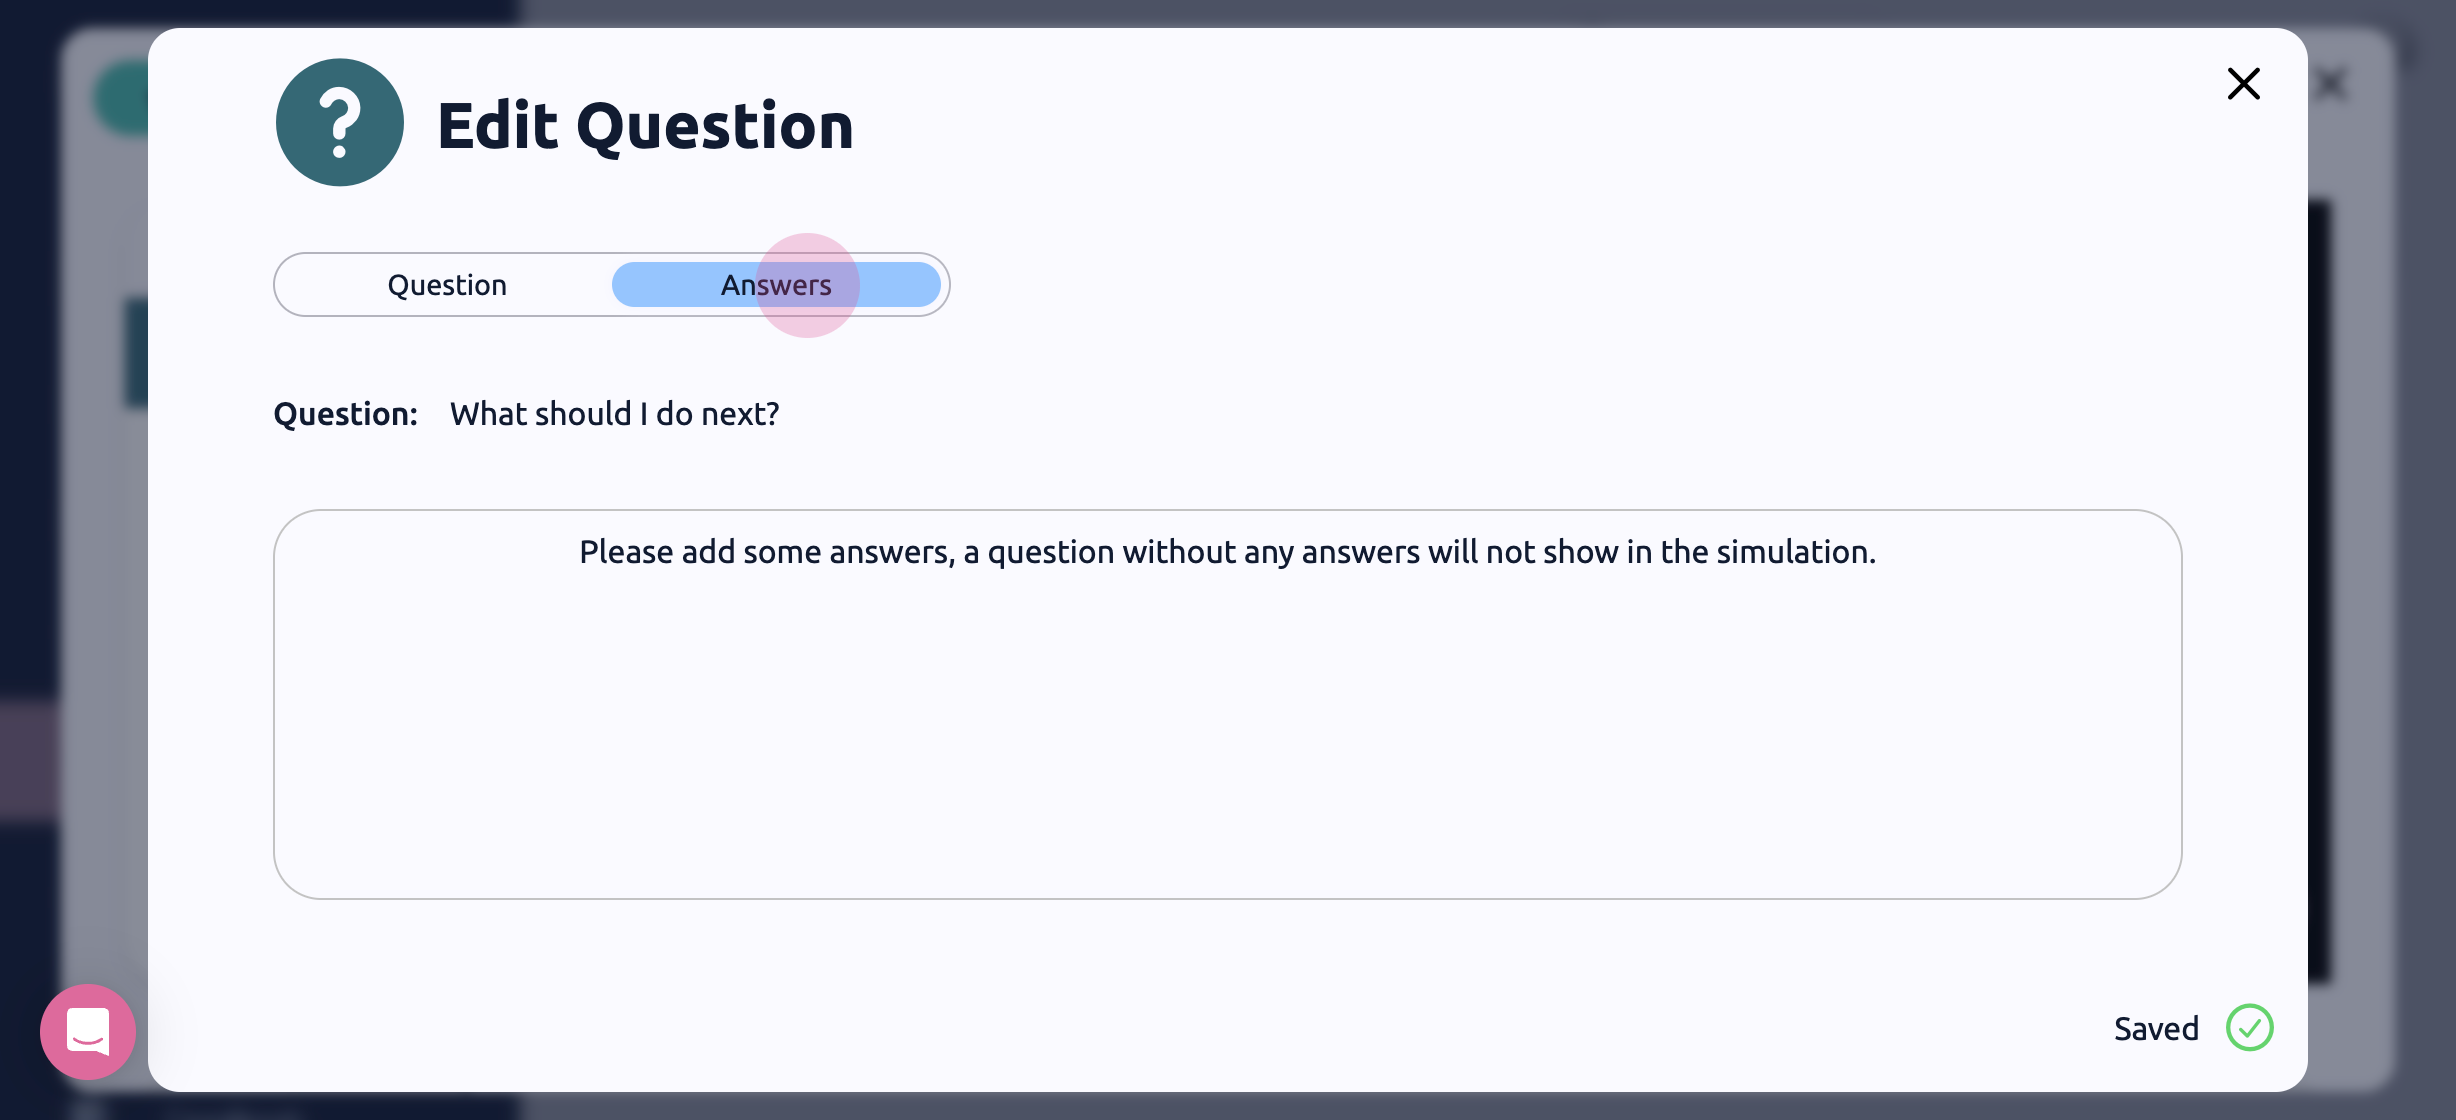Click the Edit Question heading

coord(645,126)
